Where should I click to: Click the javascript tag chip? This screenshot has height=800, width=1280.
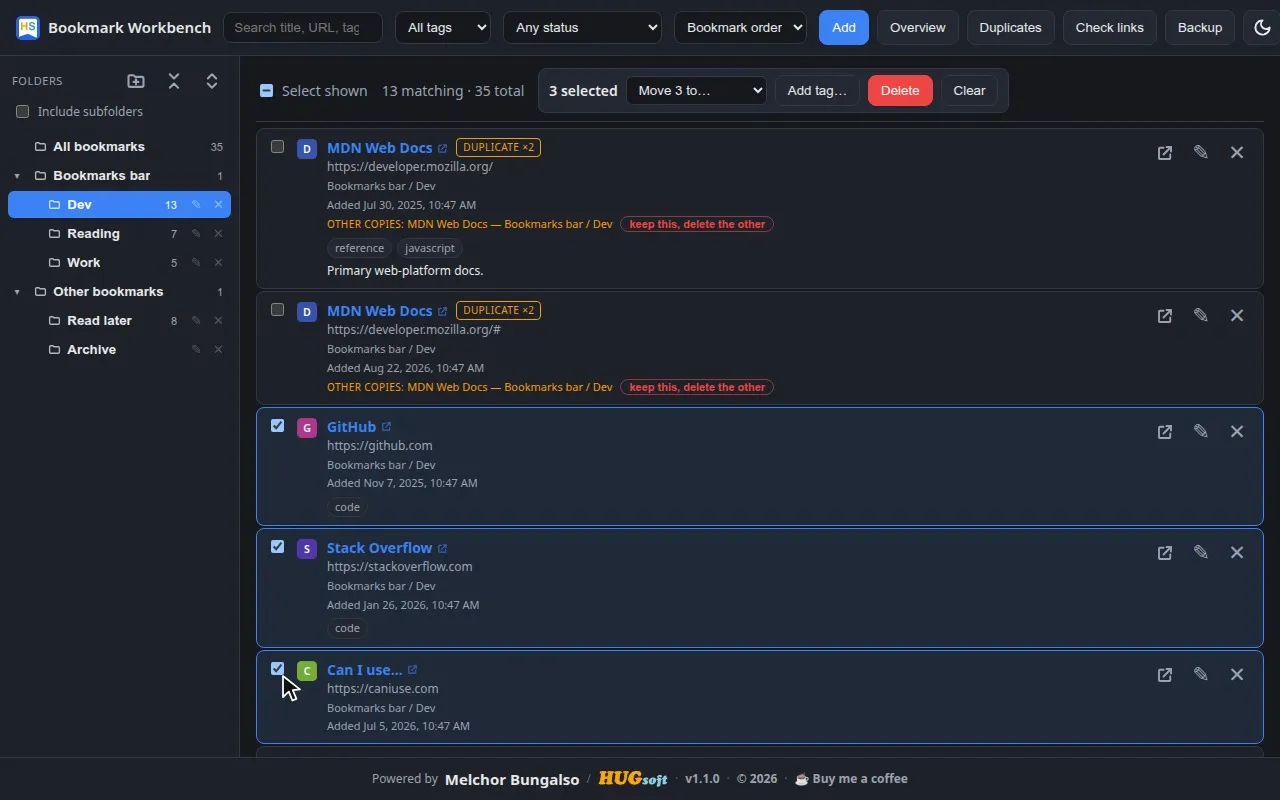430,248
